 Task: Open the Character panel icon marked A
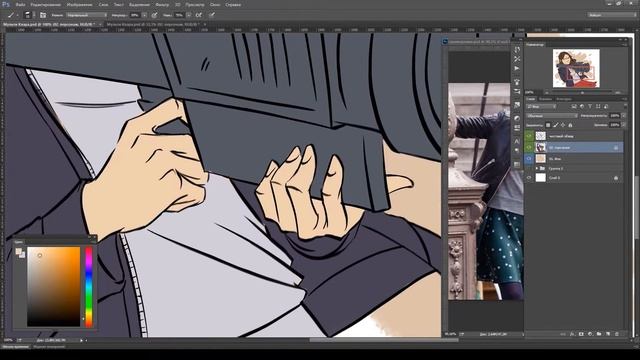(517, 141)
